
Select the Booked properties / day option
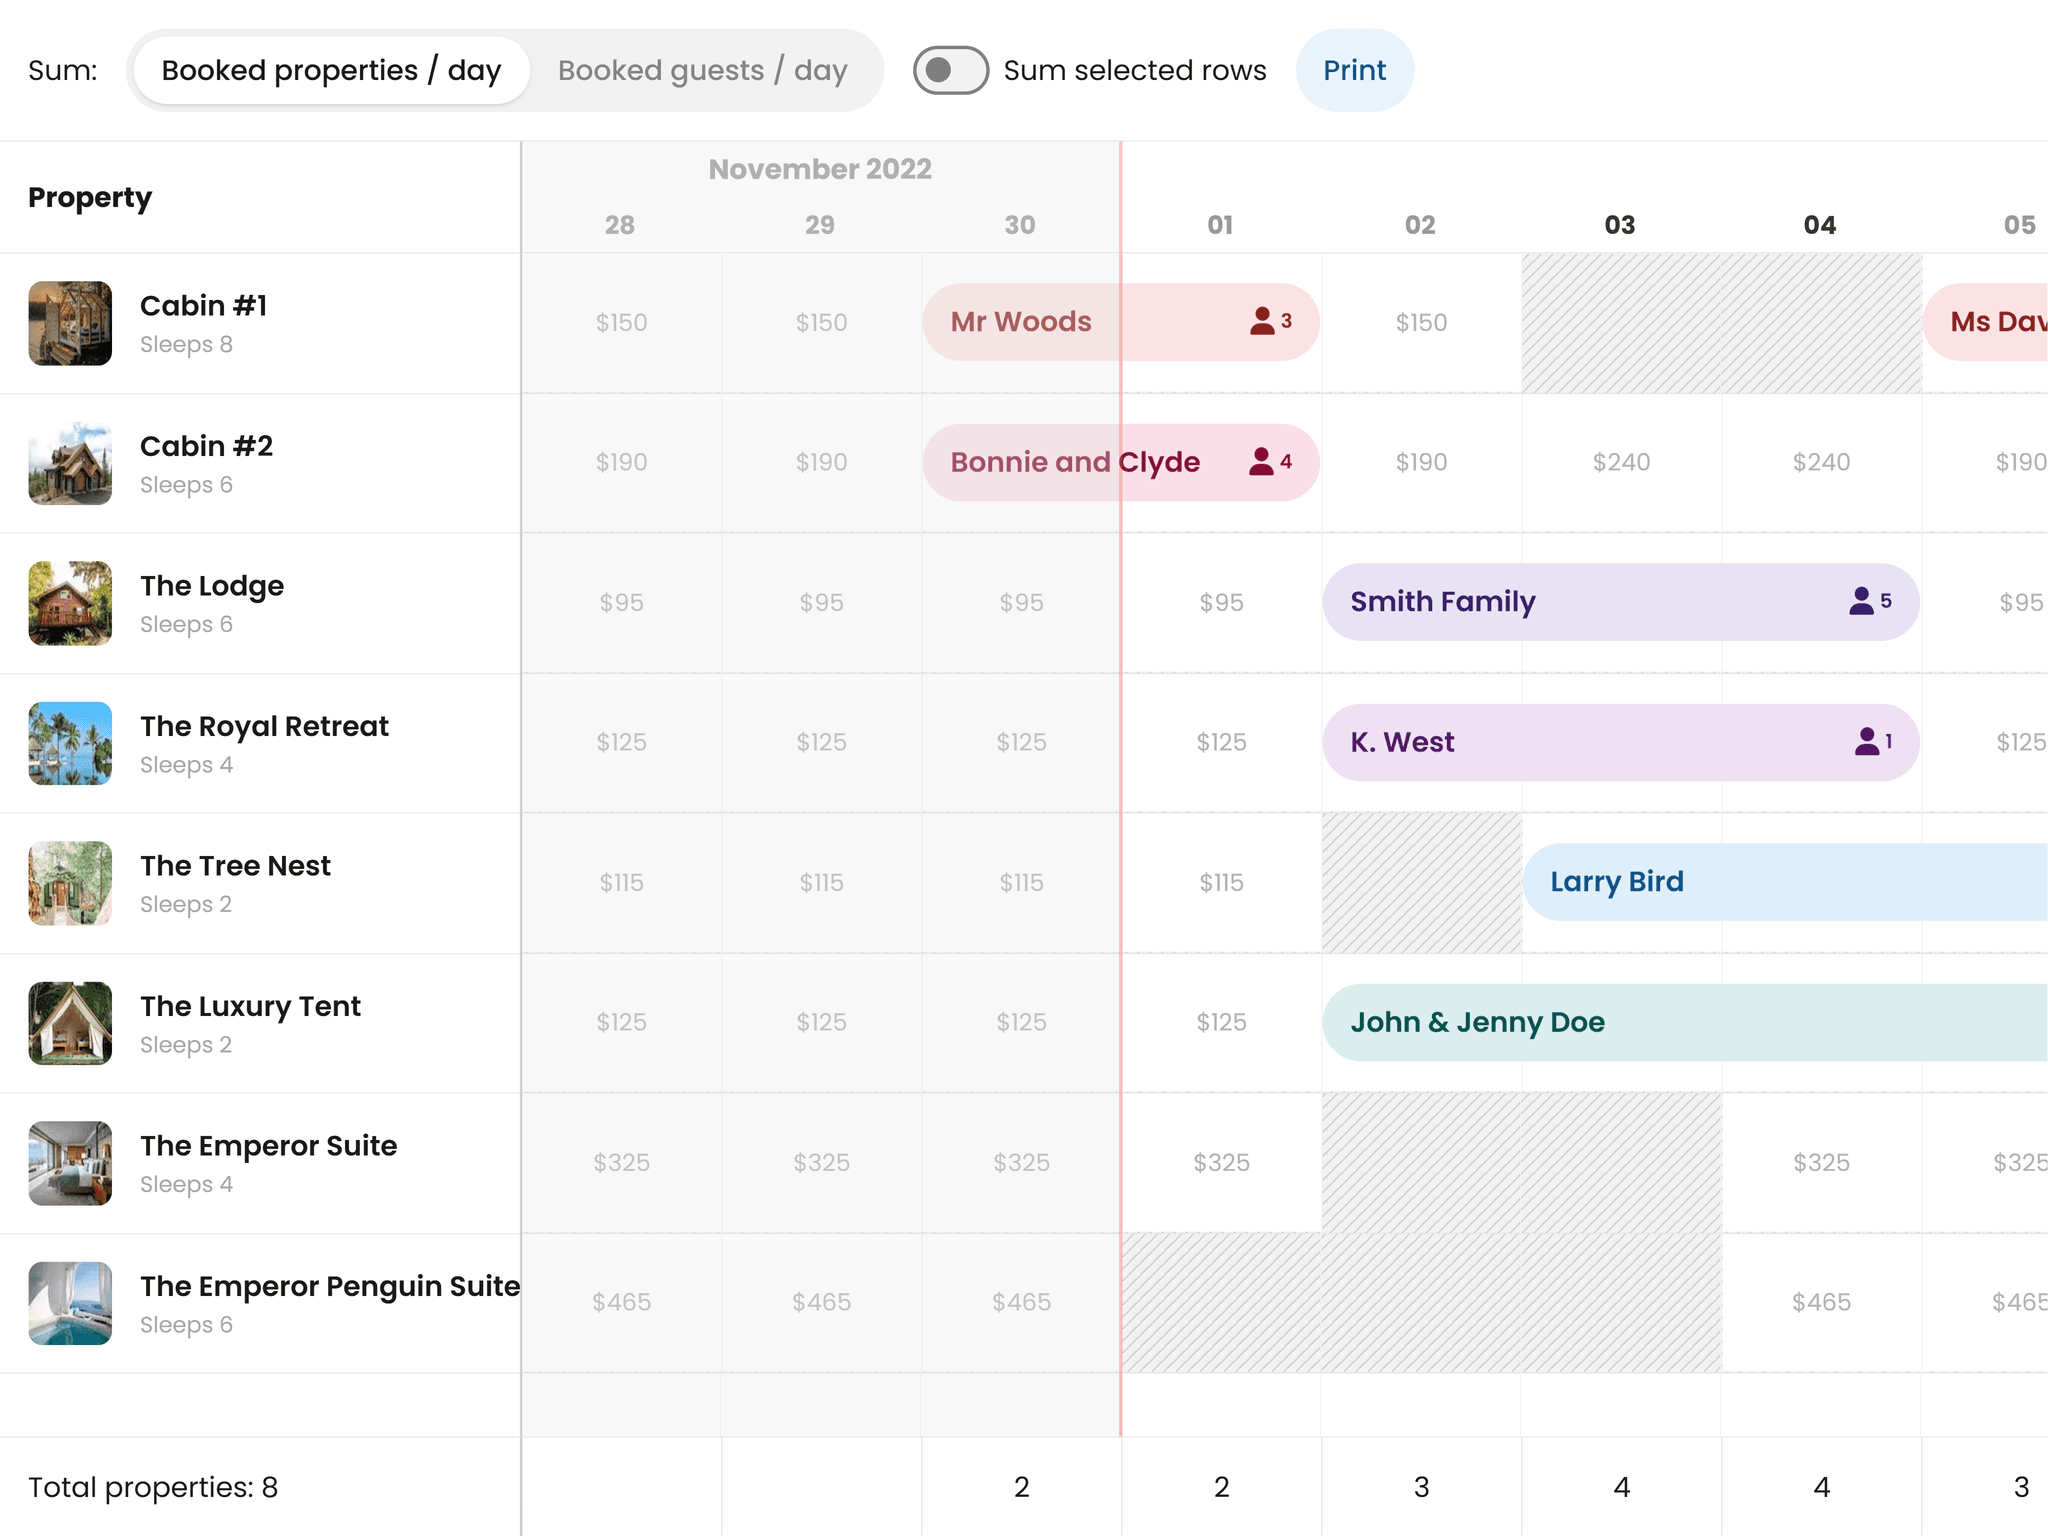(331, 70)
